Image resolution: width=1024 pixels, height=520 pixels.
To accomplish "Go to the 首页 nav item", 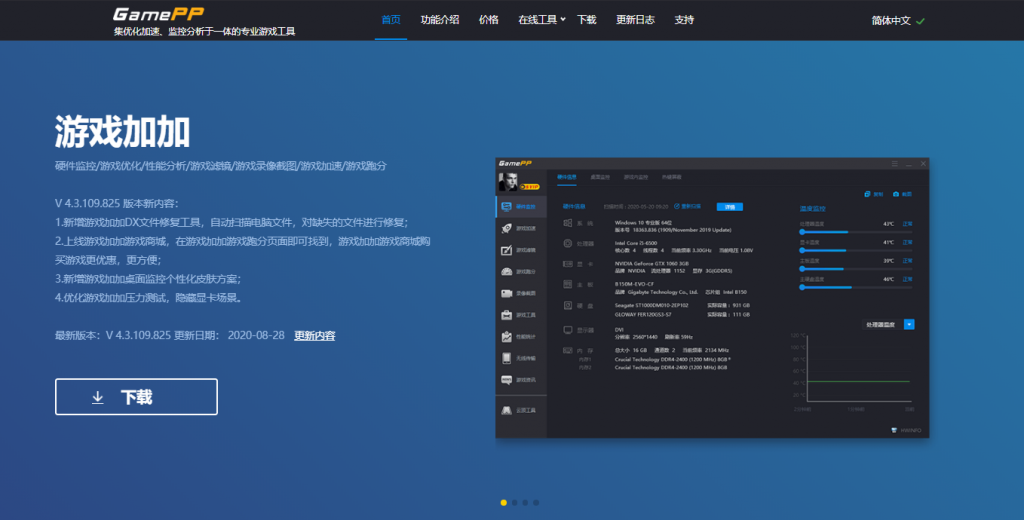I will coord(391,20).
